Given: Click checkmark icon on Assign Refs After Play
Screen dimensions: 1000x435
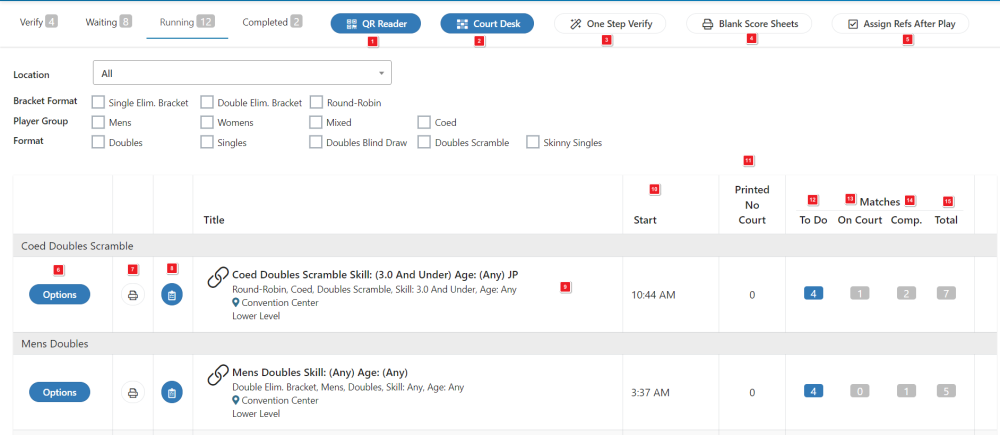Looking at the screenshot, I should tap(853, 24).
